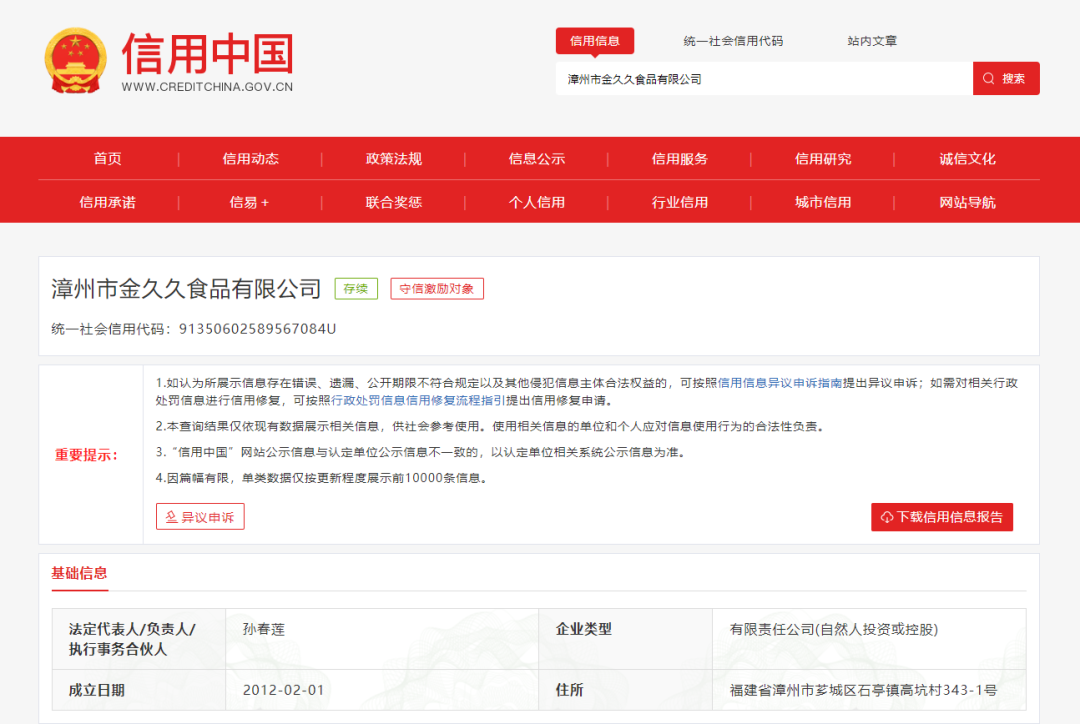Open 信用信息异议申诉指南 link

(780, 383)
